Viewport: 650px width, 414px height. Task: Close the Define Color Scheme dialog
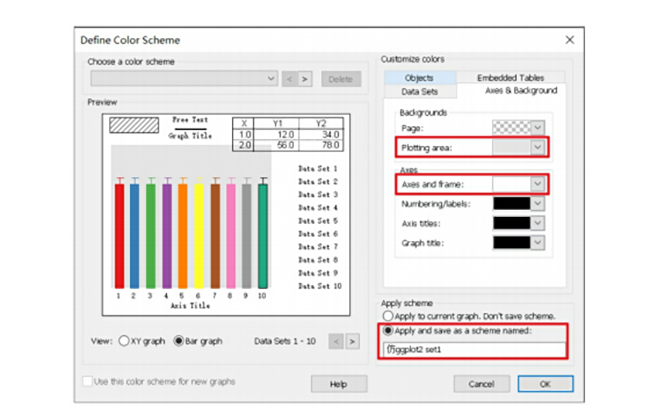click(569, 39)
